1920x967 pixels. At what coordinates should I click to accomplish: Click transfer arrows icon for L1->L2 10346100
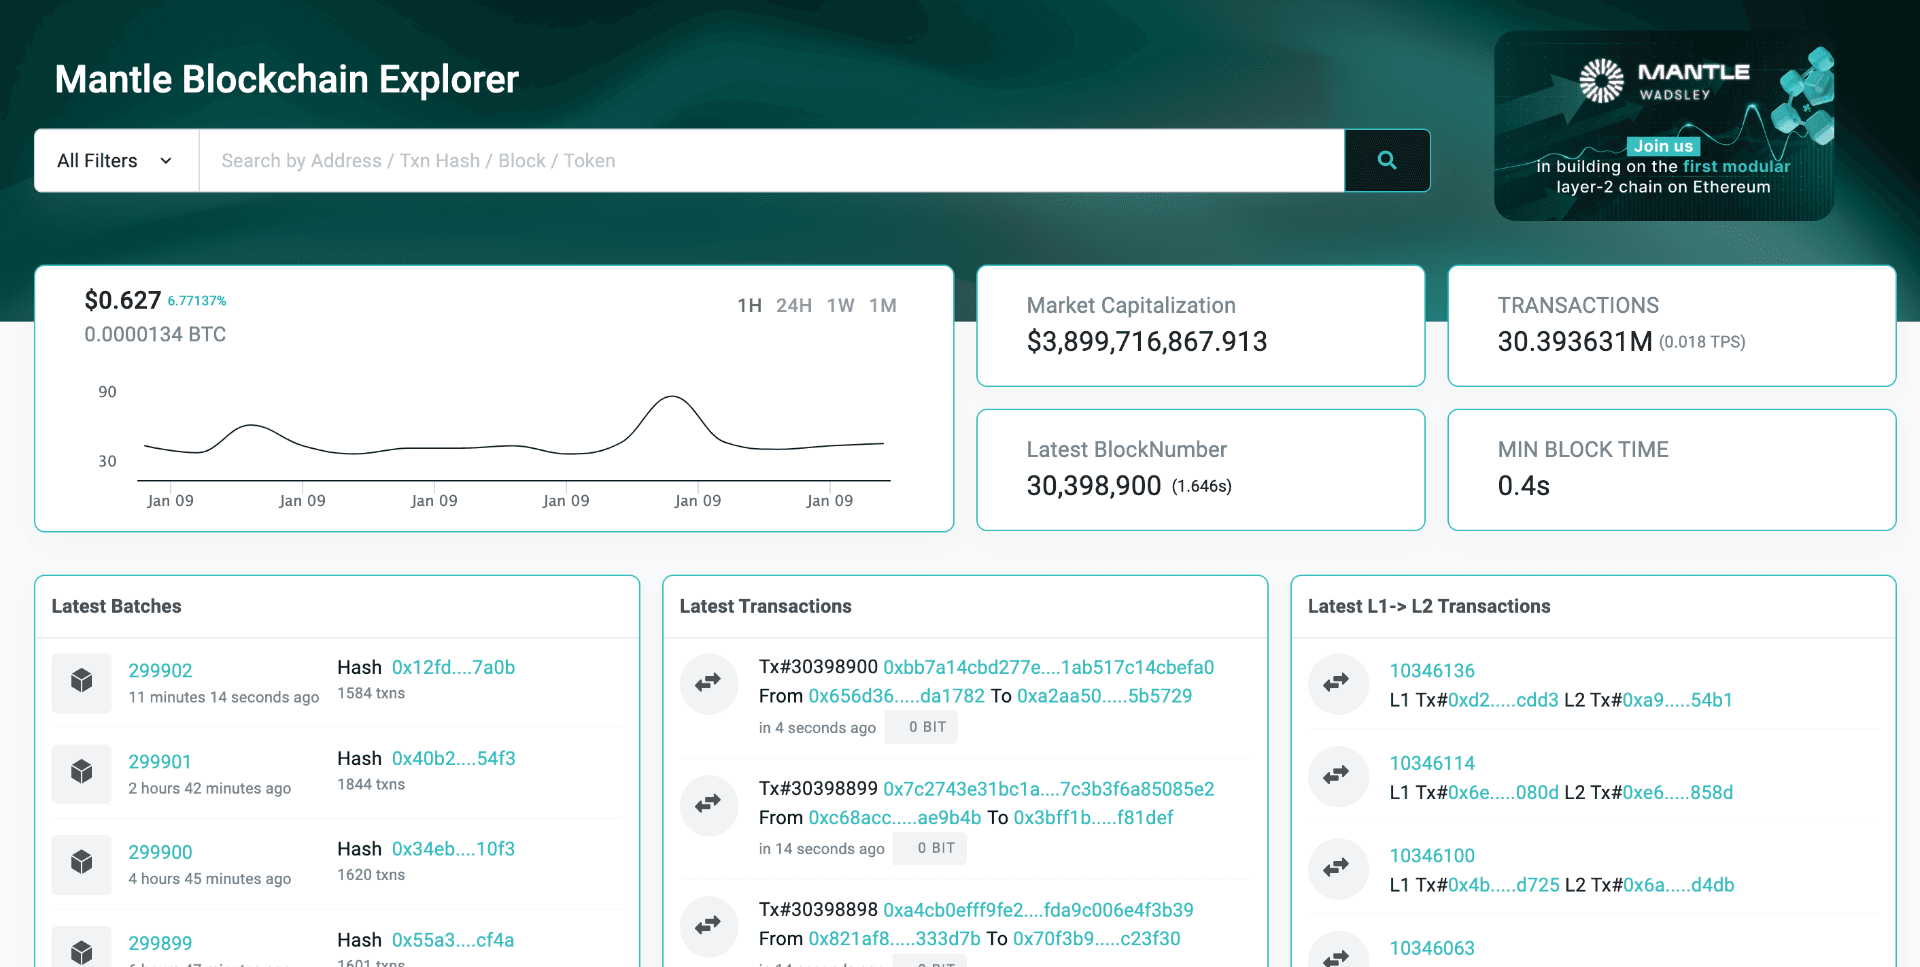coord(1337,869)
